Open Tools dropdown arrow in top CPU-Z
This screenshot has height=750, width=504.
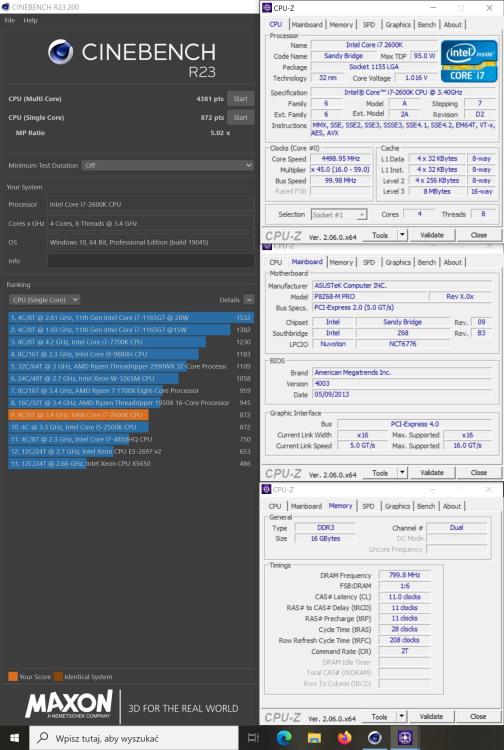(402, 235)
